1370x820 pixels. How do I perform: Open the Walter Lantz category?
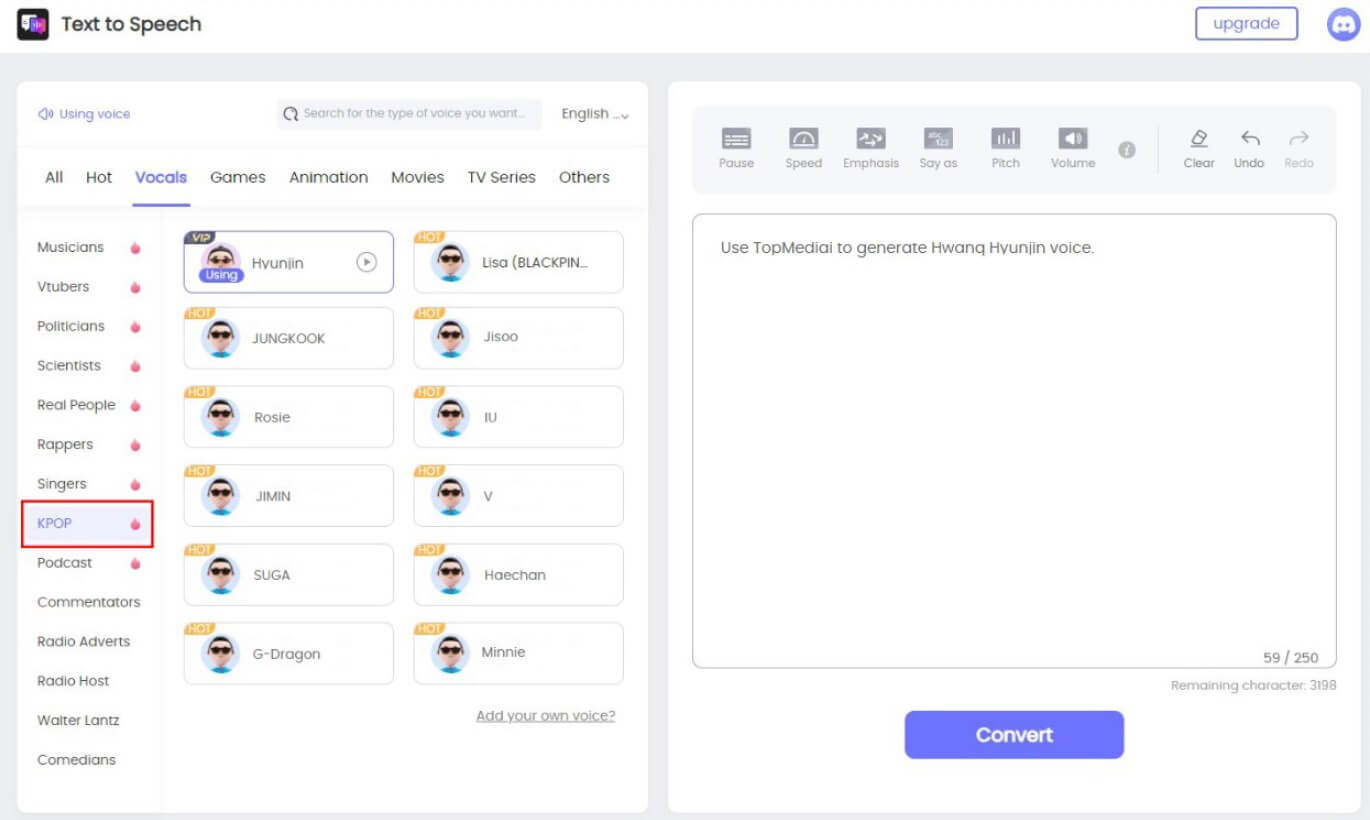pyautogui.click(x=78, y=720)
